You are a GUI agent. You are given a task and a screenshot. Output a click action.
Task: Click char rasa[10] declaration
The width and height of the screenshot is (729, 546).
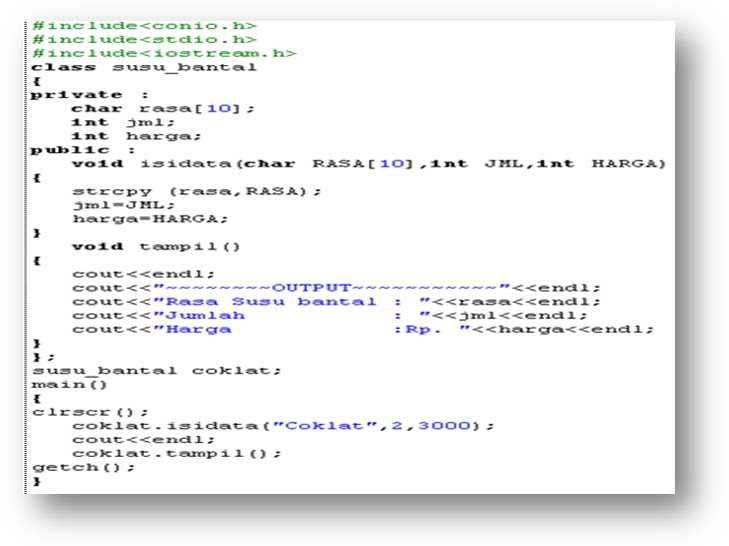click(163, 109)
